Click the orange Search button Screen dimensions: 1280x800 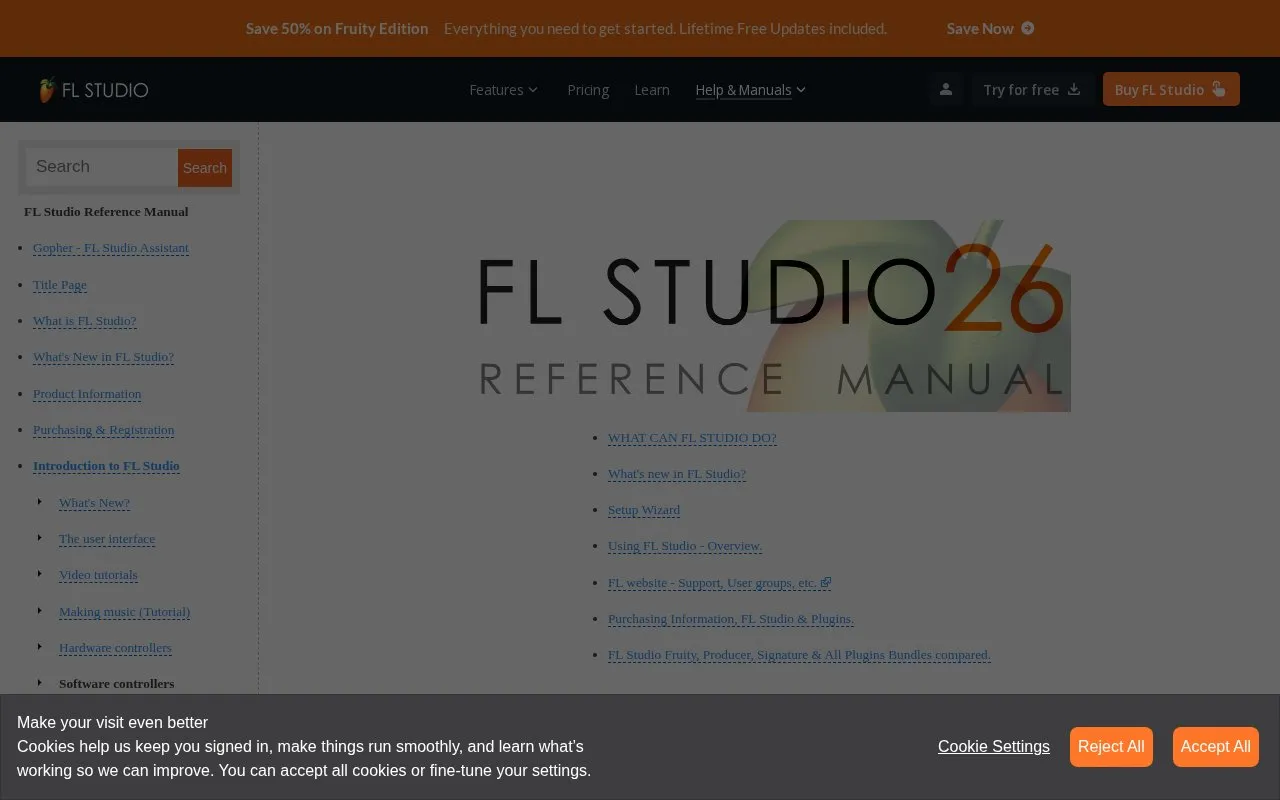(205, 168)
